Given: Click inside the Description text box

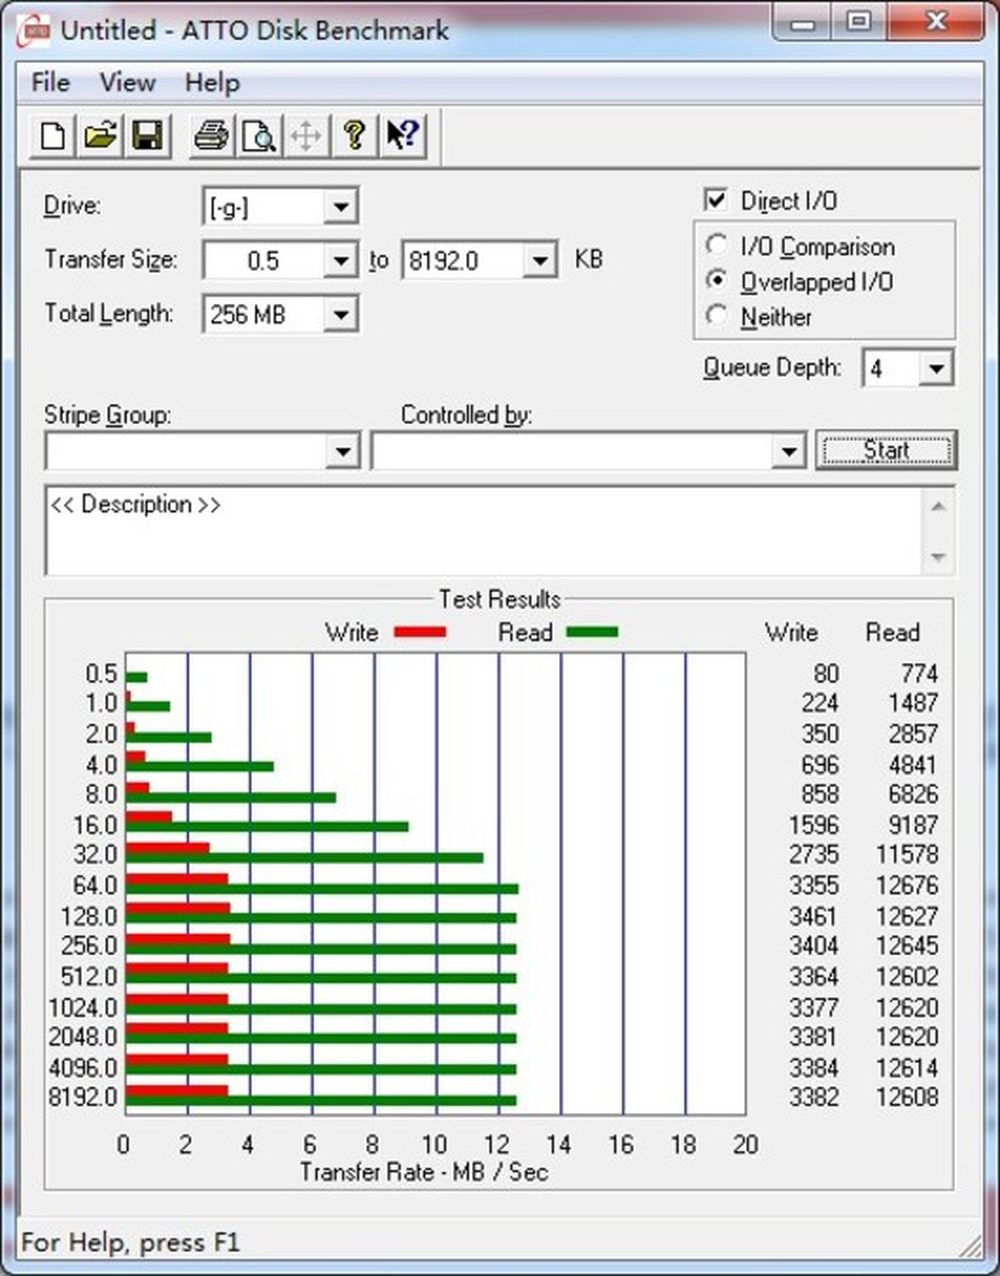Looking at the screenshot, I should (484, 531).
